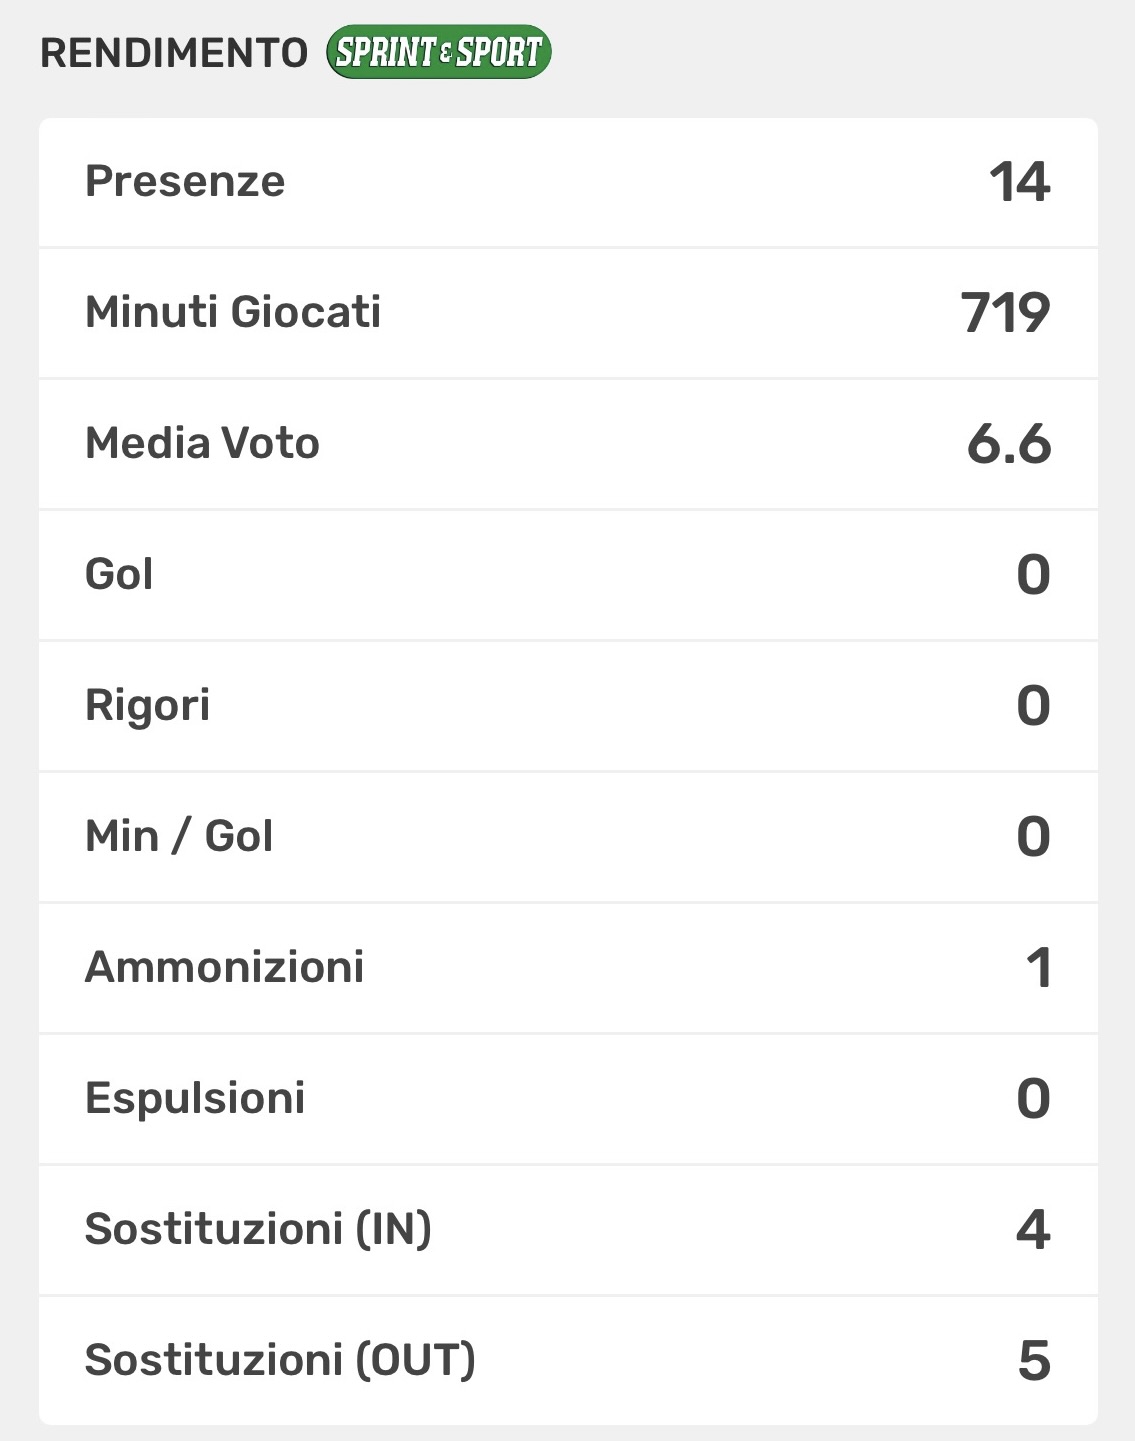Click the Rigori value 0
The image size is (1135, 1441).
[x=1033, y=706]
